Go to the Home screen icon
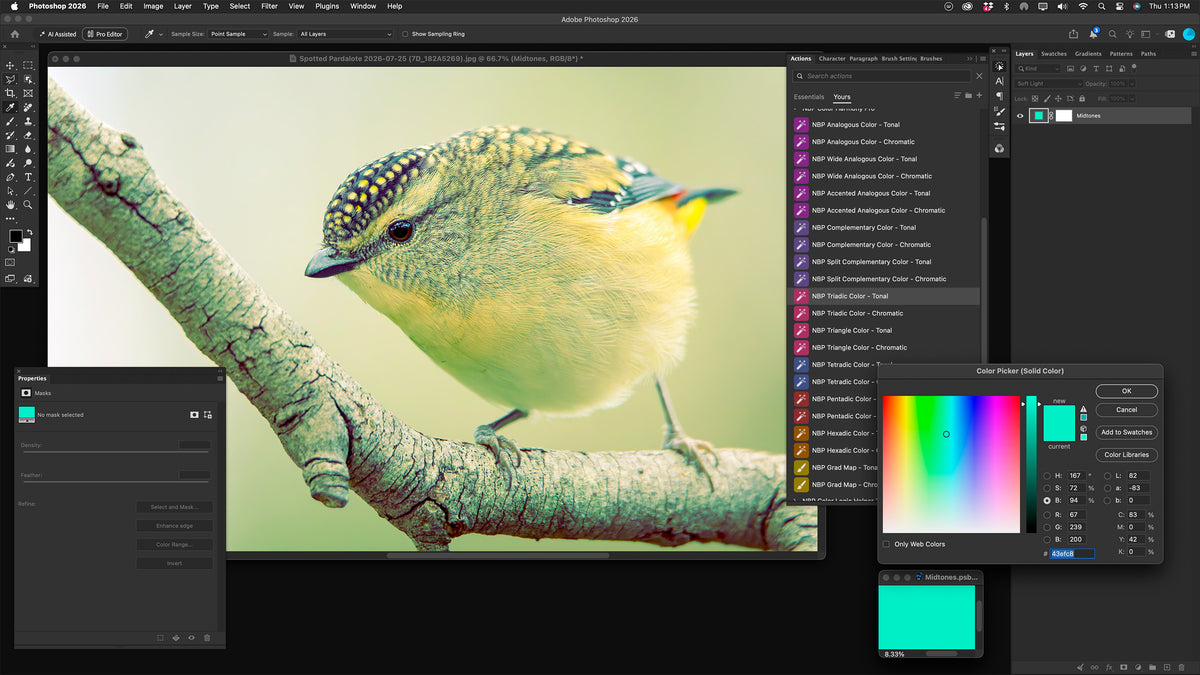The image size is (1200, 675). (x=14, y=34)
